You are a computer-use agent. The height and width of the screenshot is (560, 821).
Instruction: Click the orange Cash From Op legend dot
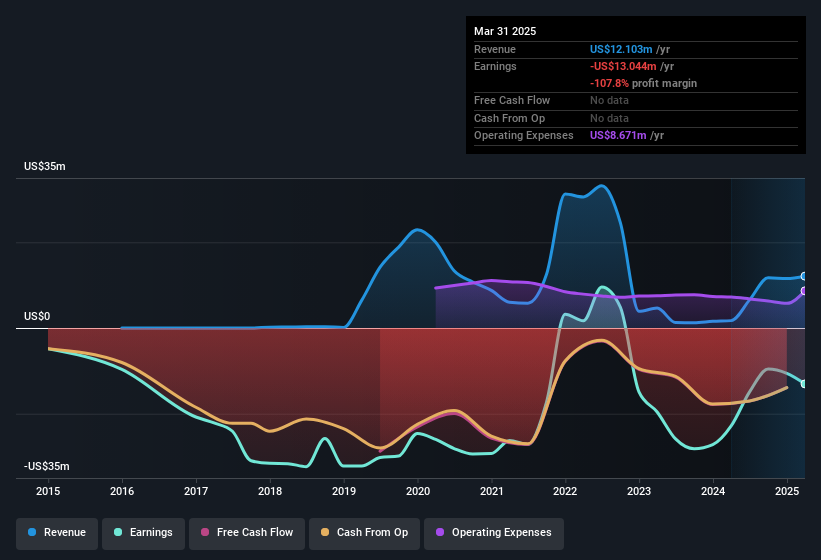(x=325, y=532)
